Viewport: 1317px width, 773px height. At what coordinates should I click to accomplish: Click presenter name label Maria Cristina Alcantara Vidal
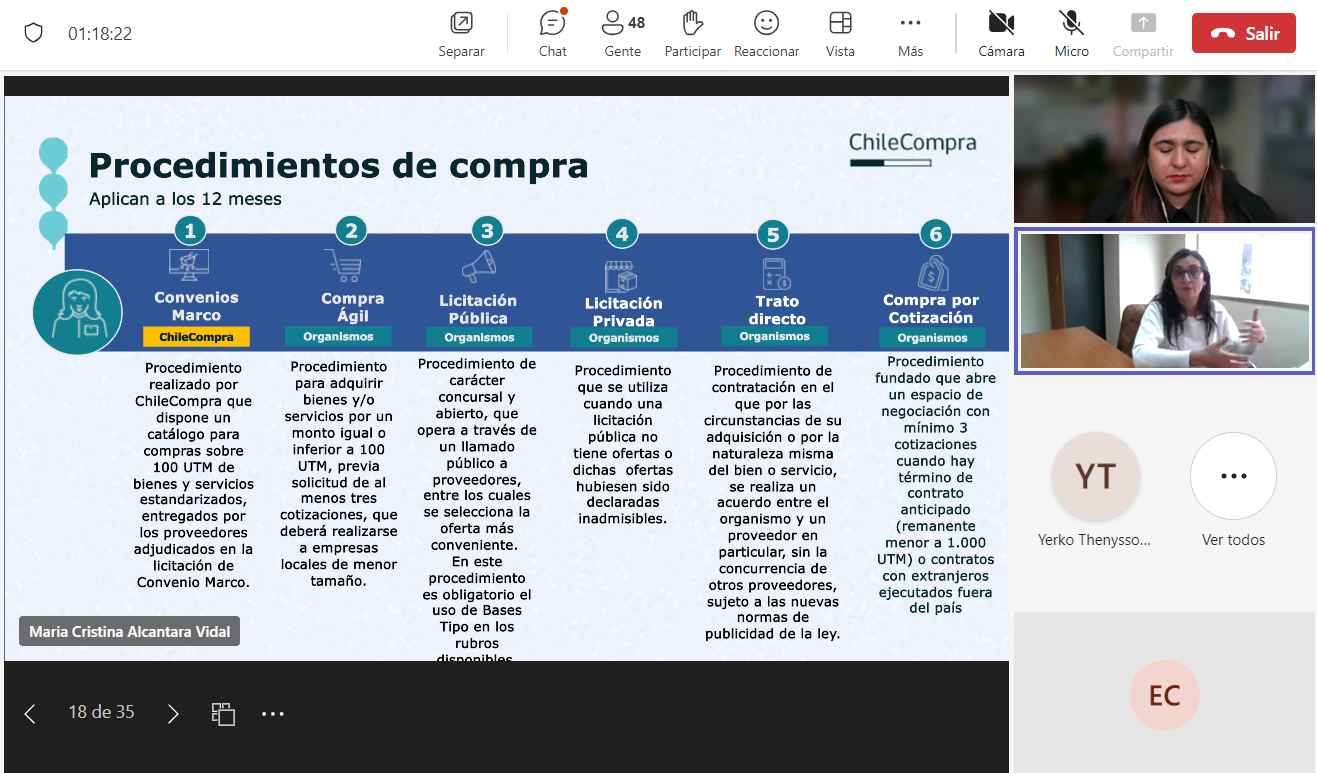tap(130, 631)
